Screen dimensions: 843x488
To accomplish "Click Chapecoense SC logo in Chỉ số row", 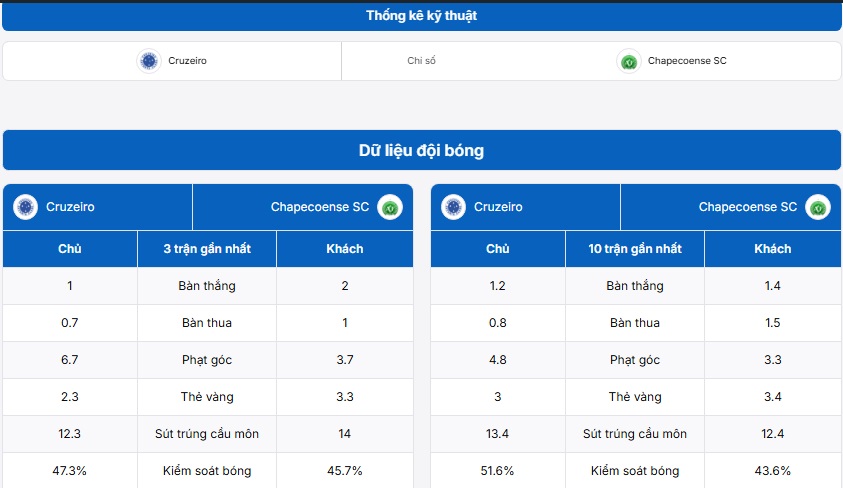I will 628,61.
